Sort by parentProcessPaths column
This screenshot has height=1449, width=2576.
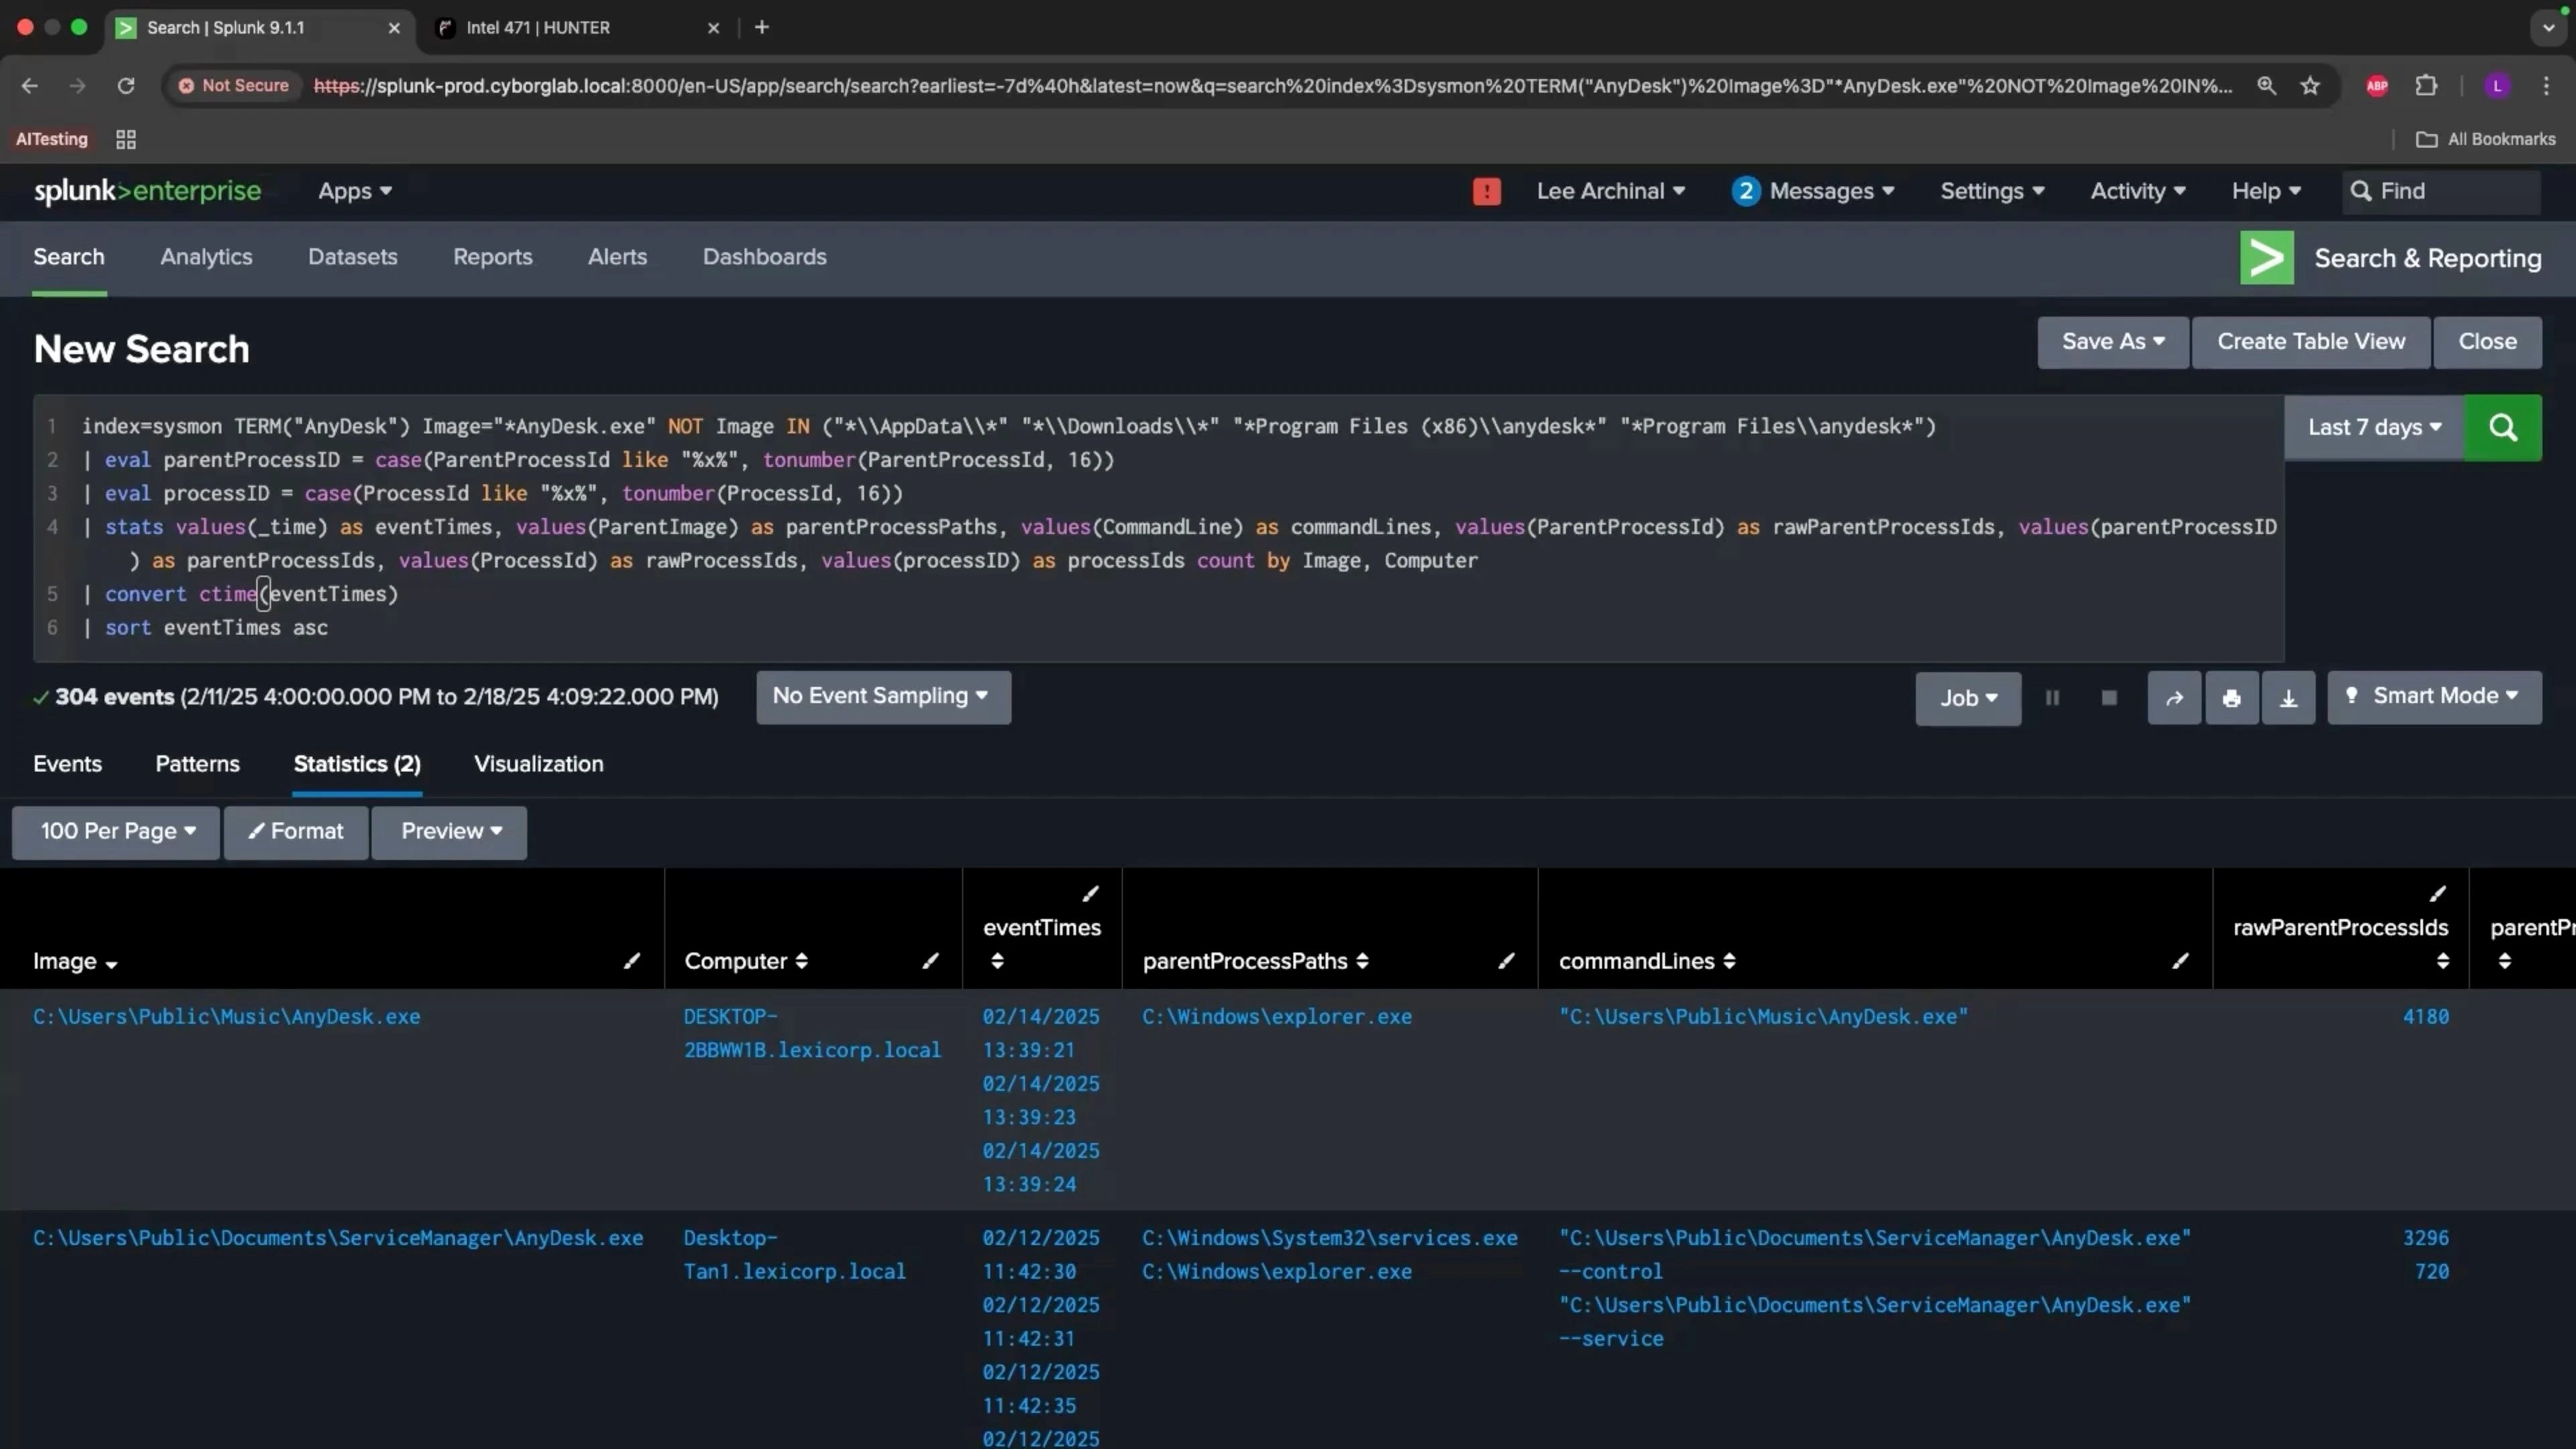coord(1362,961)
